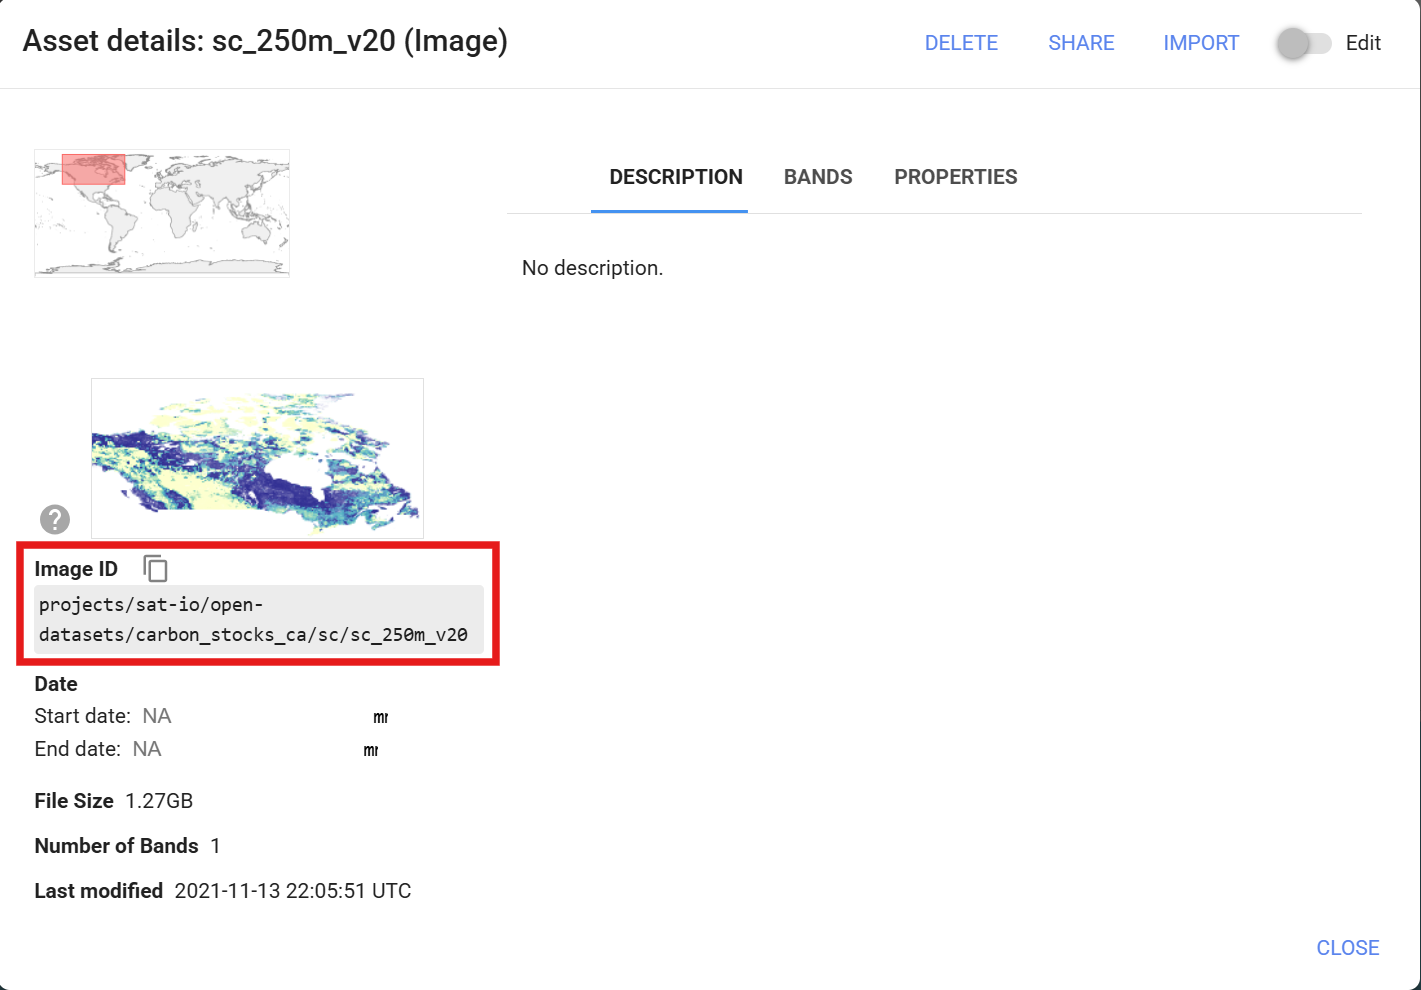Click the Start date NA value
This screenshot has height=990, width=1421.
click(157, 716)
